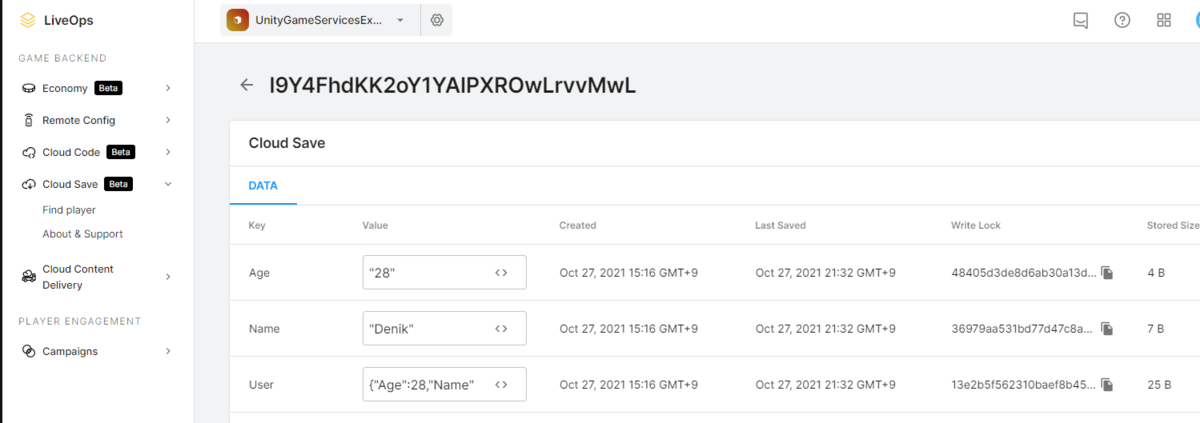This screenshot has height=423, width=1200.
Task: Copy the Name write lock value
Action: click(x=1107, y=329)
